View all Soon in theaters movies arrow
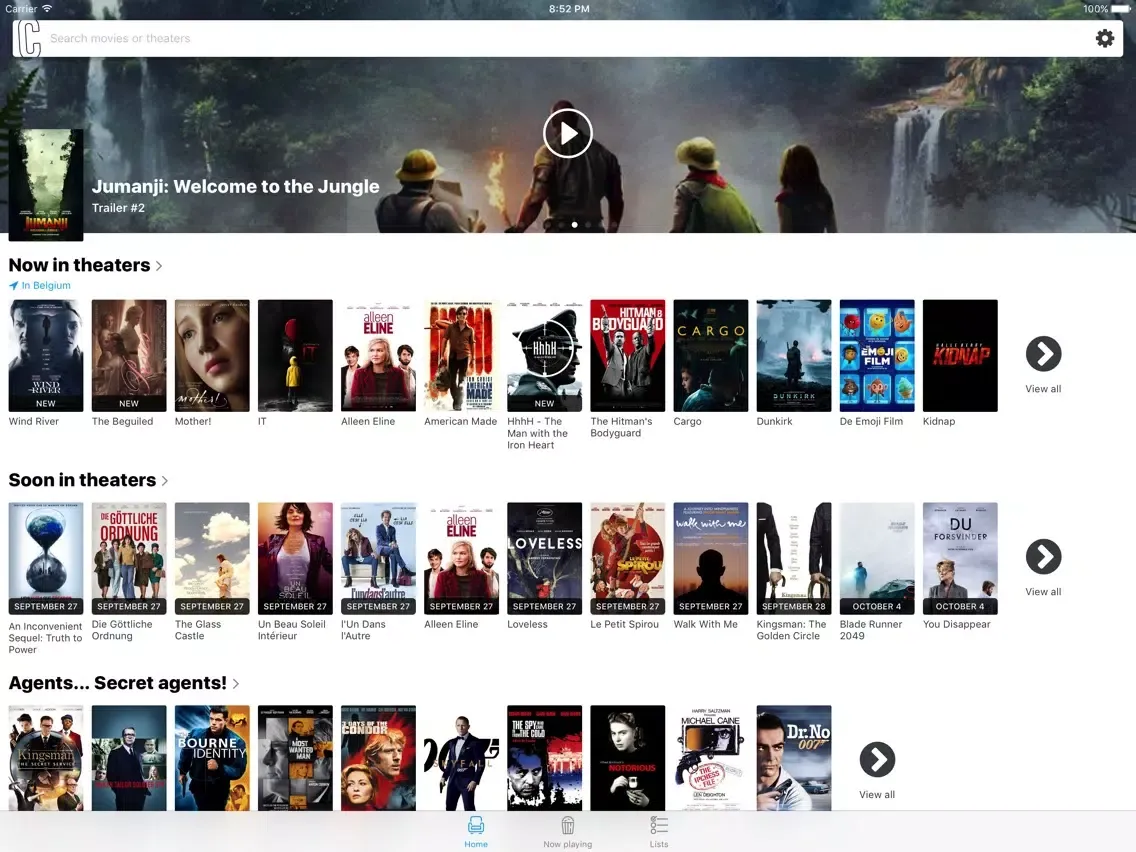 pos(1043,557)
